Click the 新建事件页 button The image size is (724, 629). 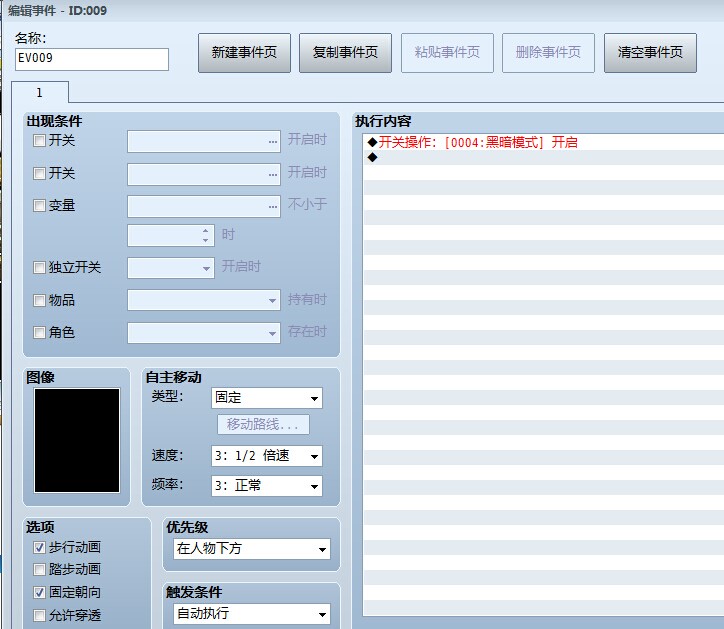244,53
